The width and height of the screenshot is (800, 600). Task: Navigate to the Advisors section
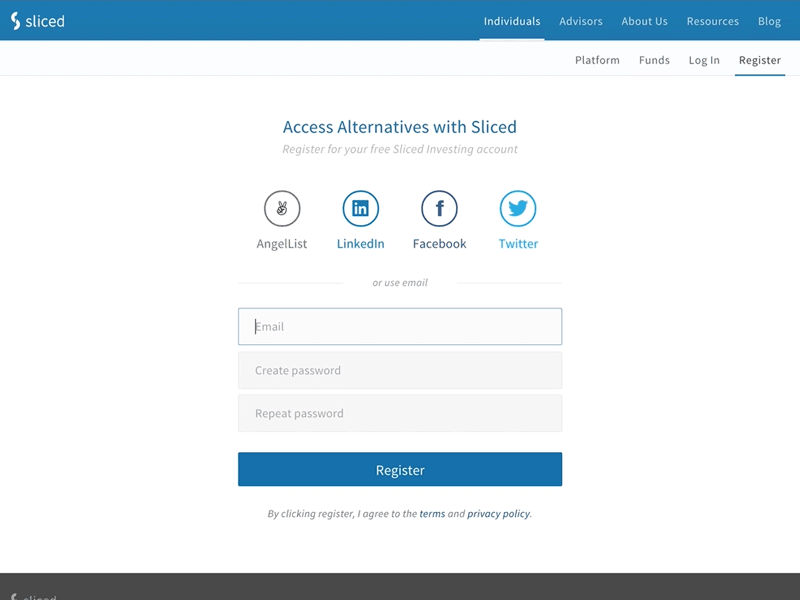click(x=580, y=20)
